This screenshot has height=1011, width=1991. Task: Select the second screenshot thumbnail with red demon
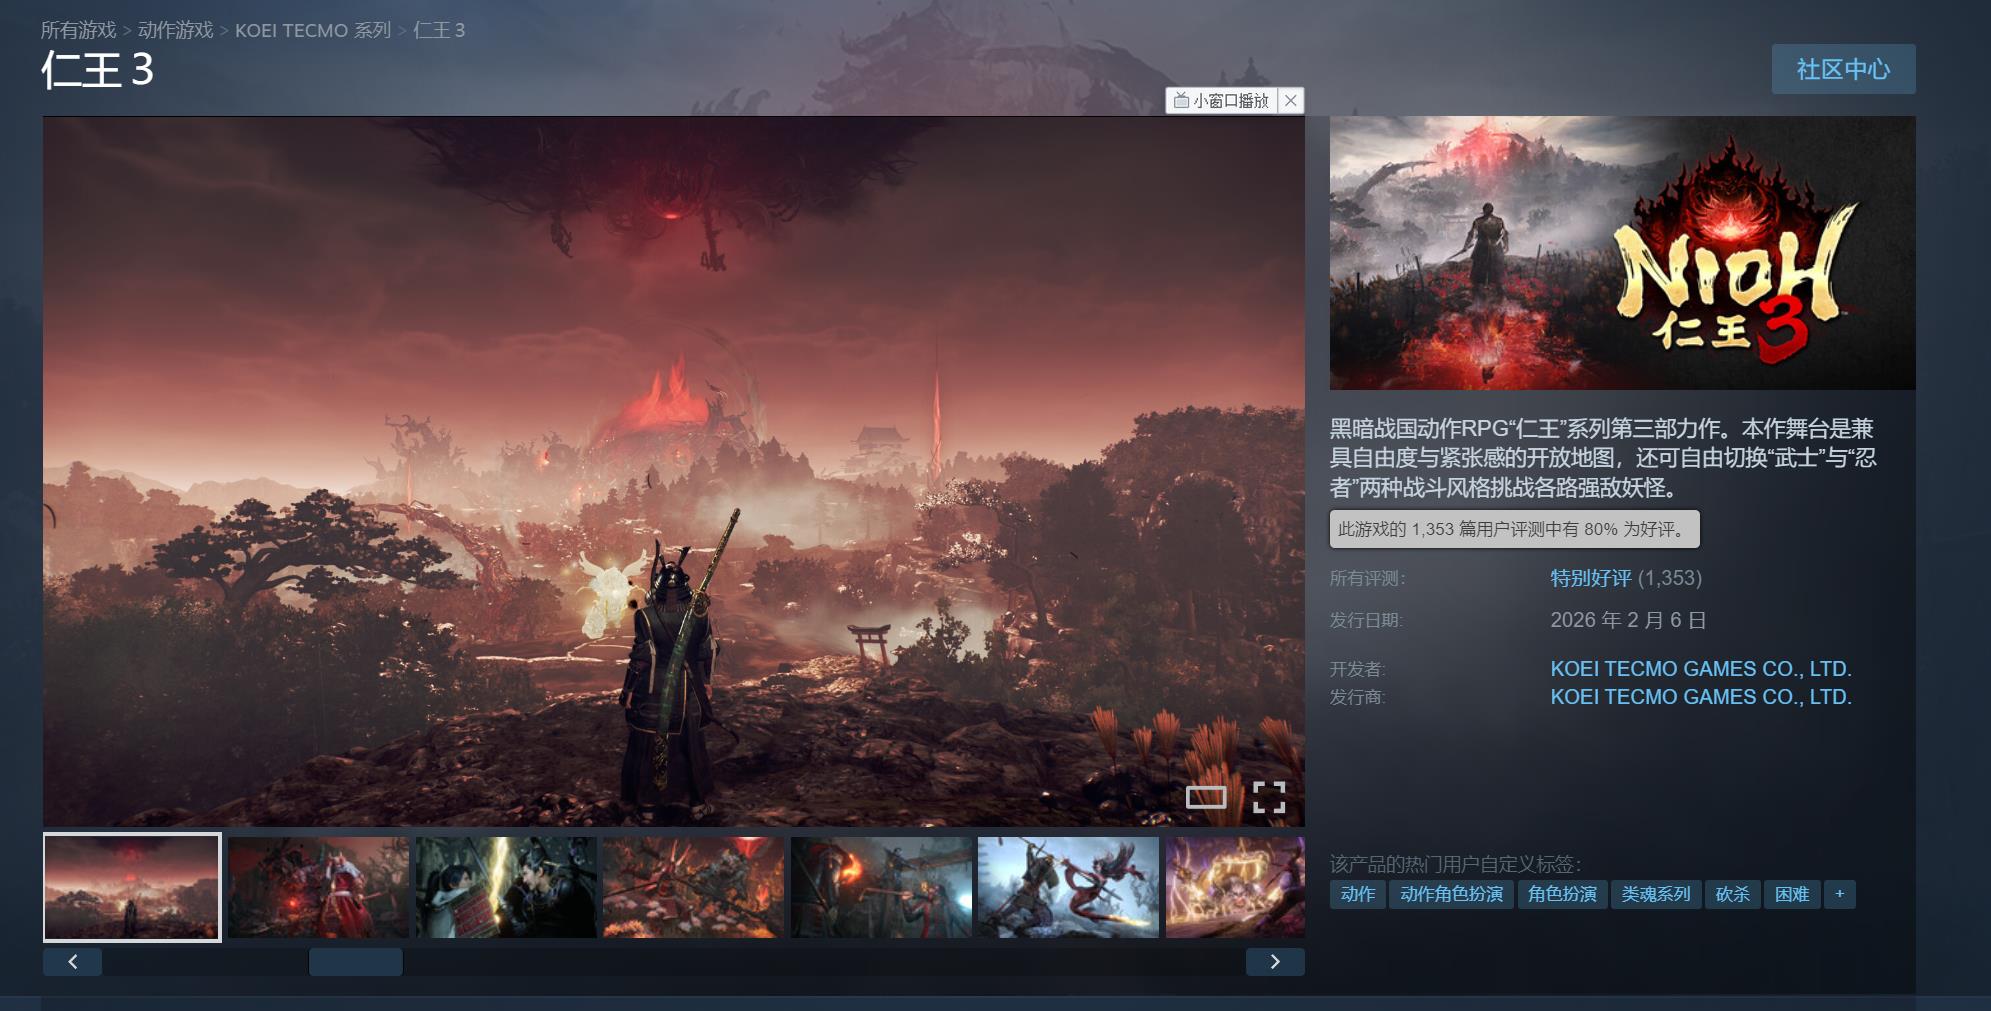(318, 887)
